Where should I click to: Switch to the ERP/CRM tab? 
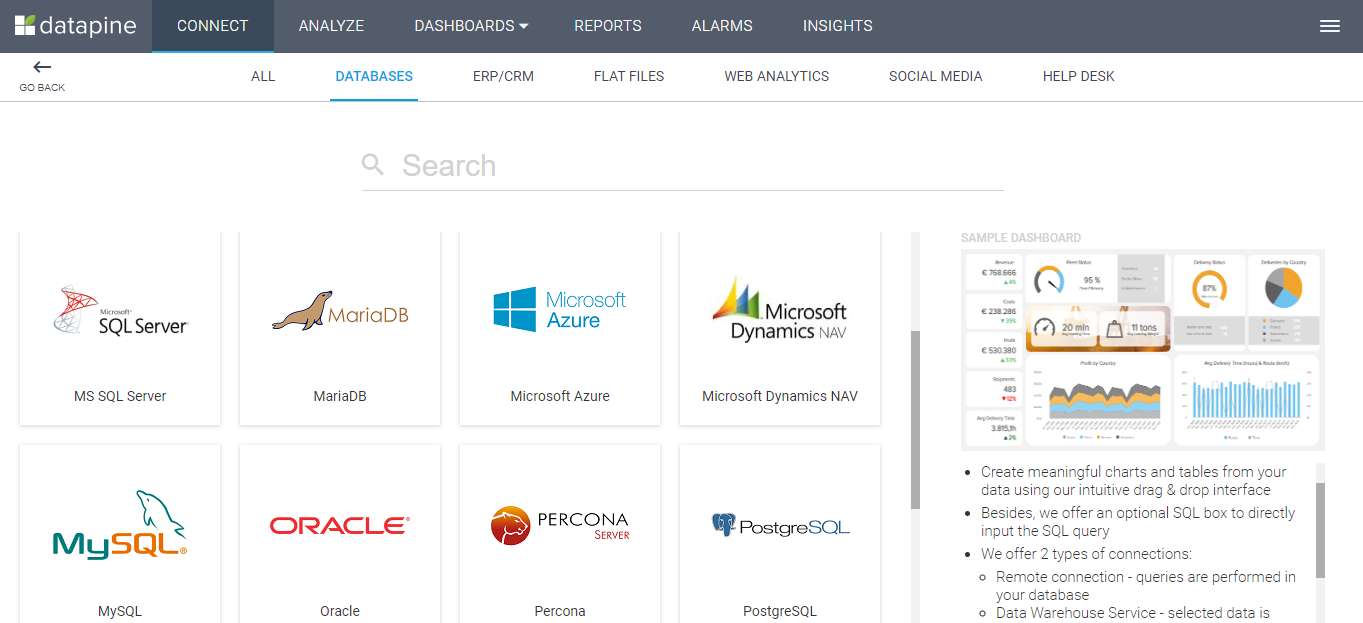pos(503,76)
